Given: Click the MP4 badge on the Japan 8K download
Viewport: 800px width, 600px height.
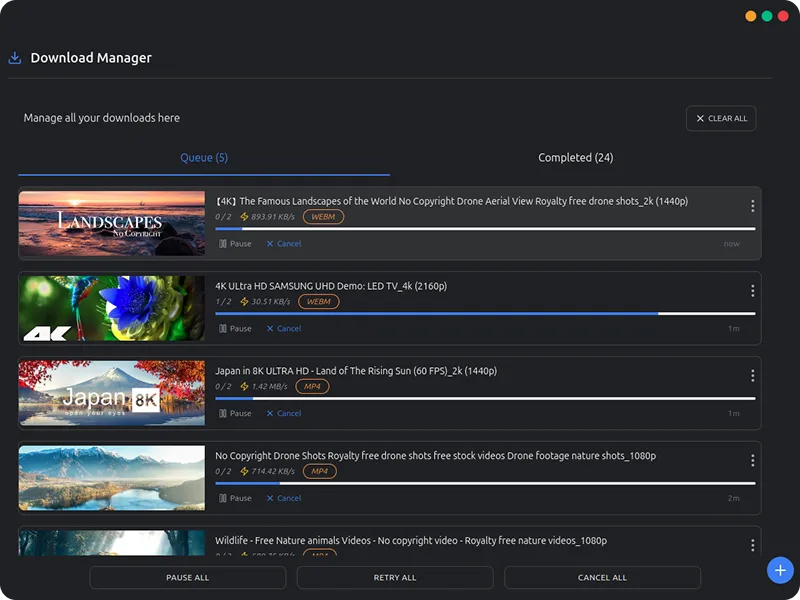Looking at the screenshot, I should (312, 386).
